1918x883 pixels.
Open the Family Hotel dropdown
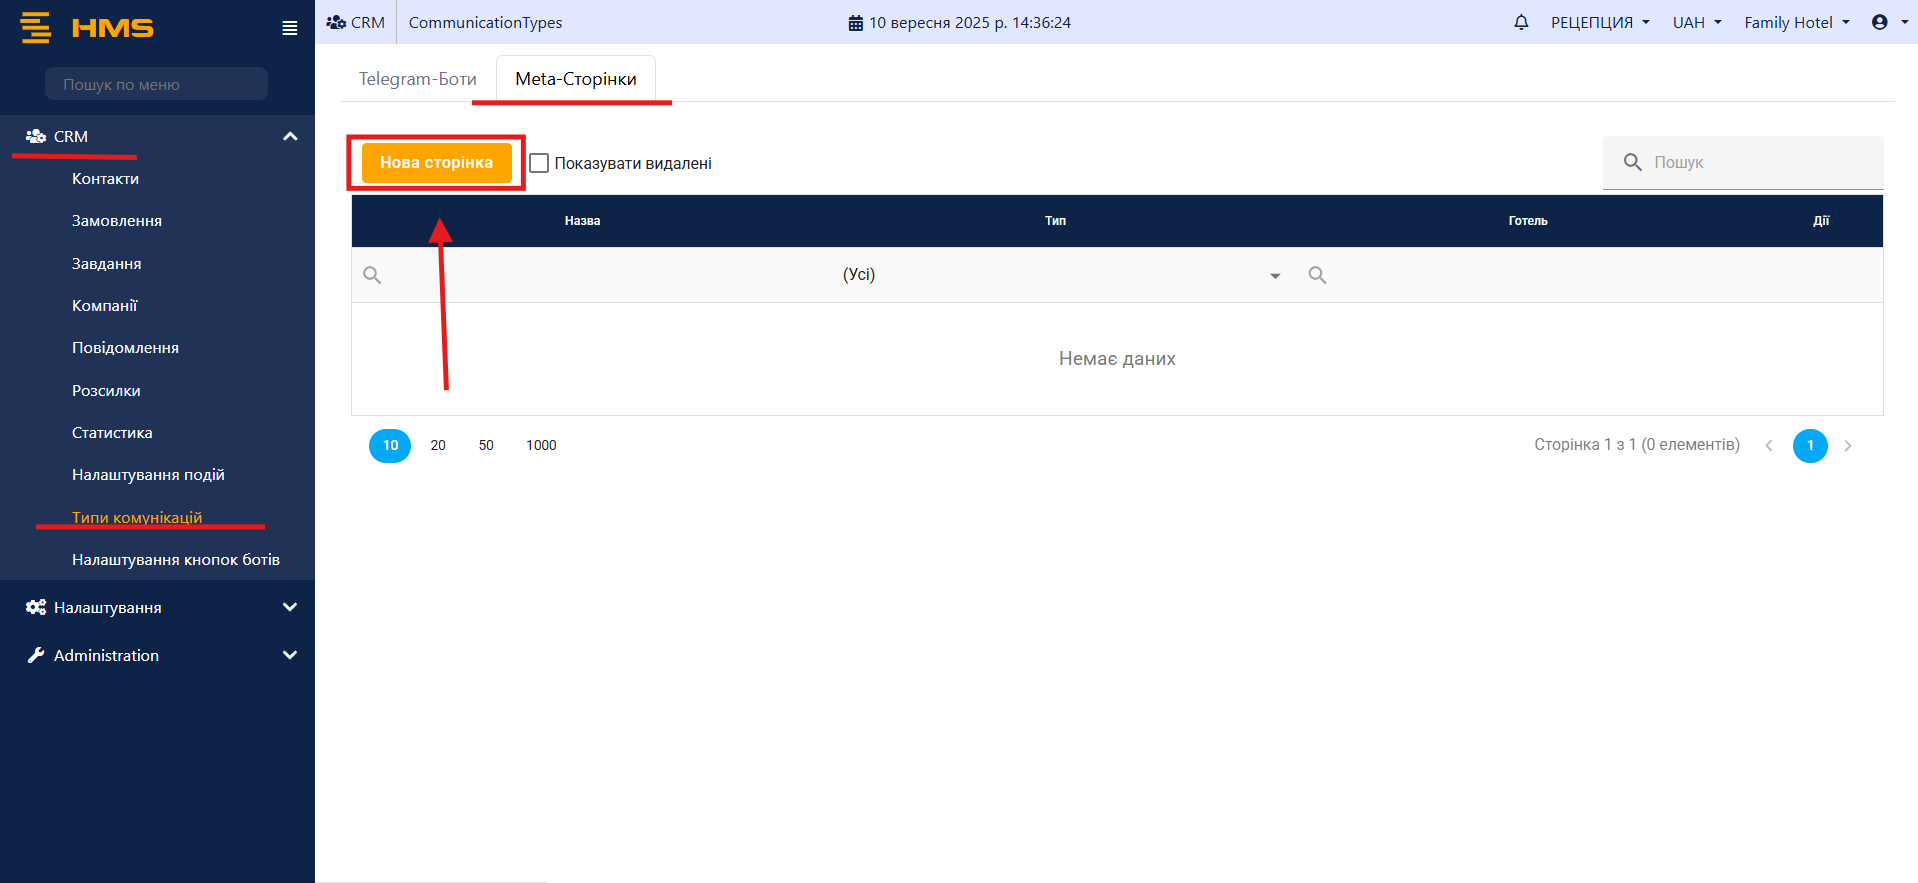(x=1796, y=22)
